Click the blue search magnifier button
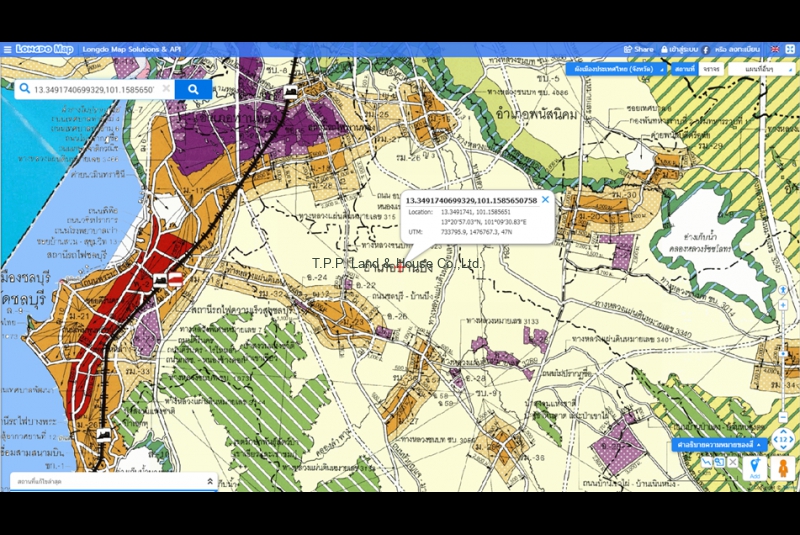The width and height of the screenshot is (800, 535). [193, 89]
